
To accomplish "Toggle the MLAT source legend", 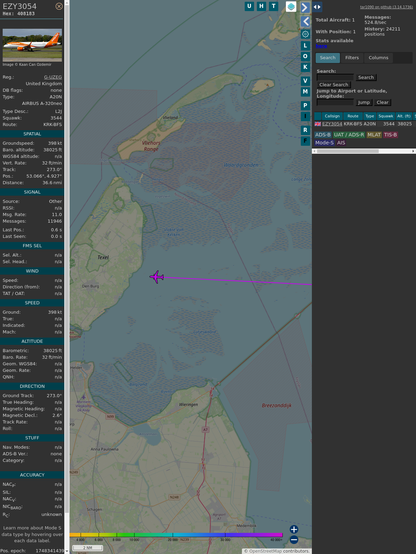I will click(374, 135).
